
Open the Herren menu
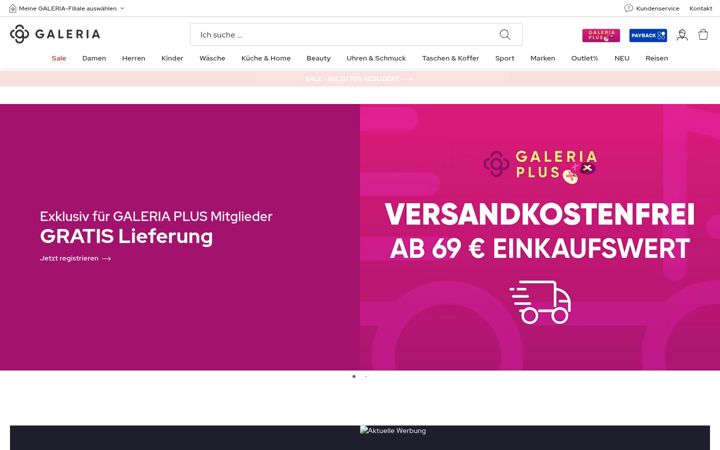[x=134, y=58]
